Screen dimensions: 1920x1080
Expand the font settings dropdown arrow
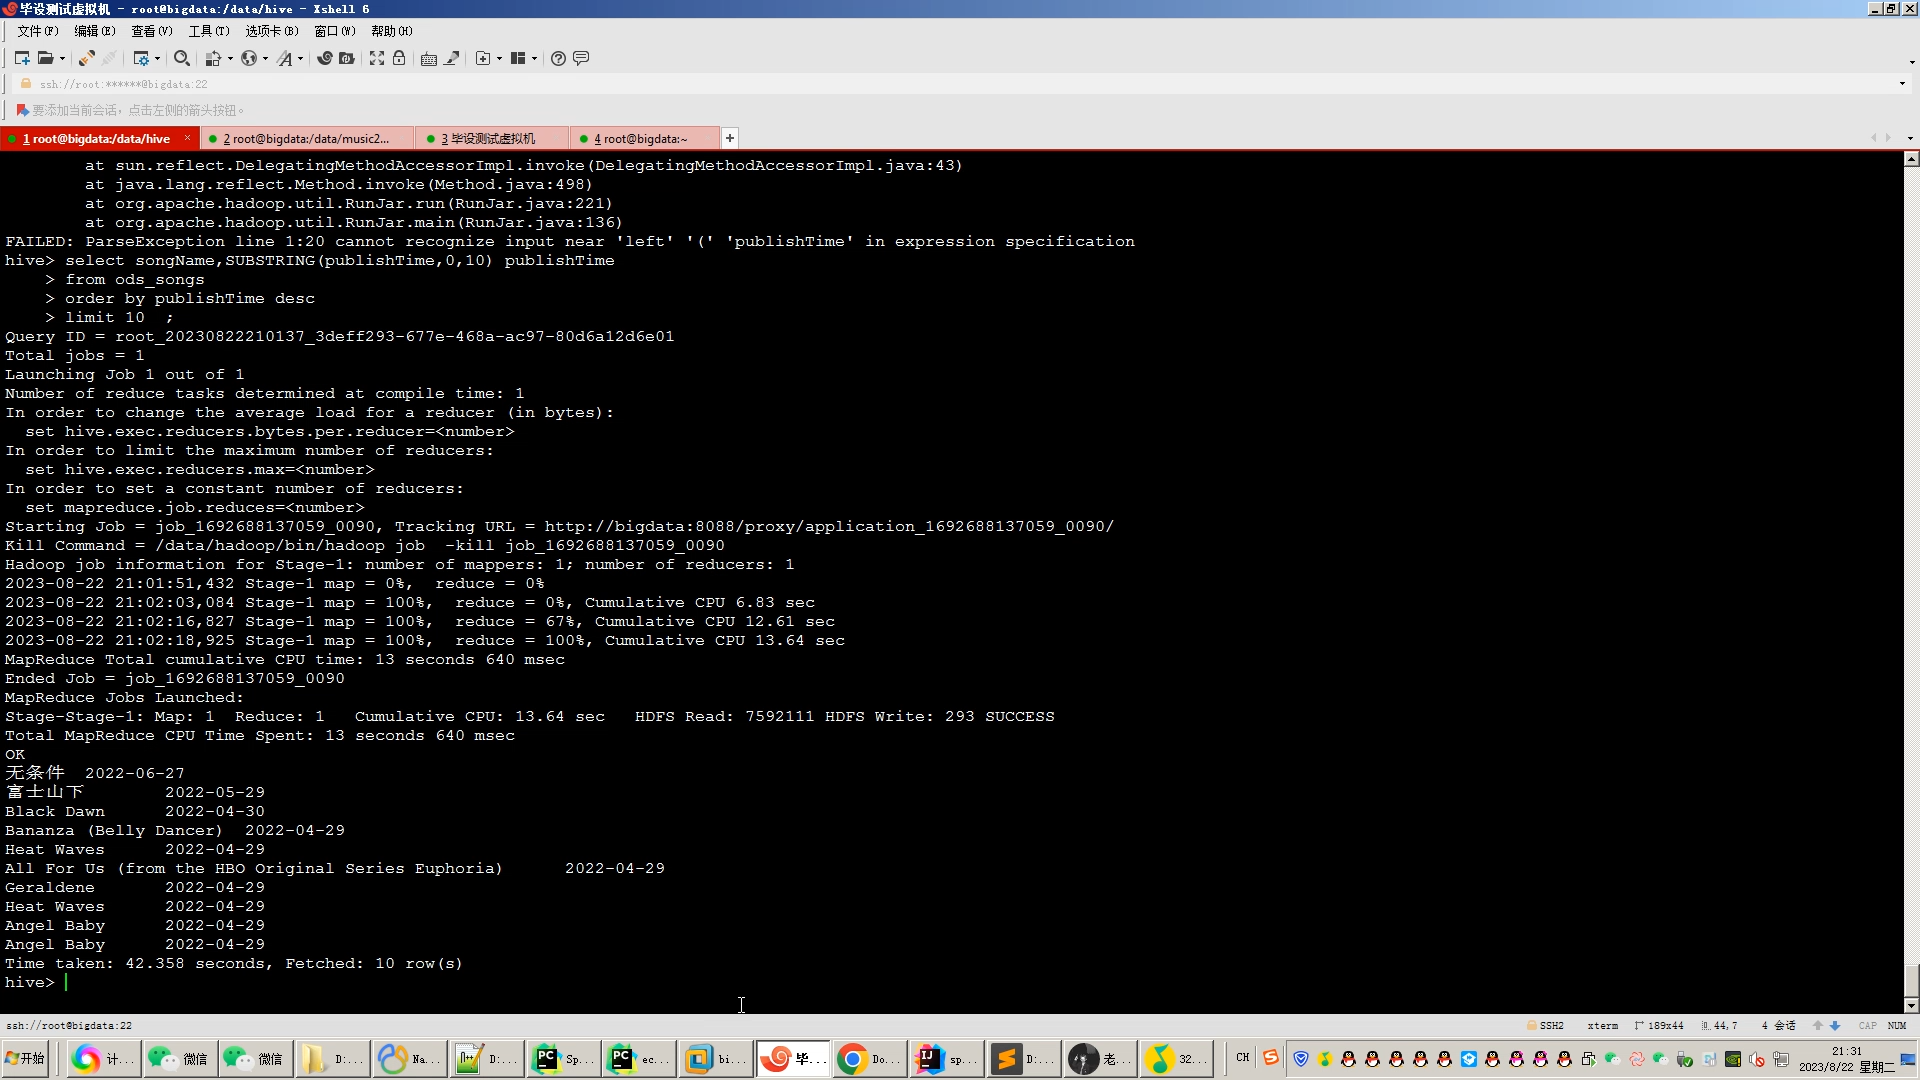coord(300,58)
